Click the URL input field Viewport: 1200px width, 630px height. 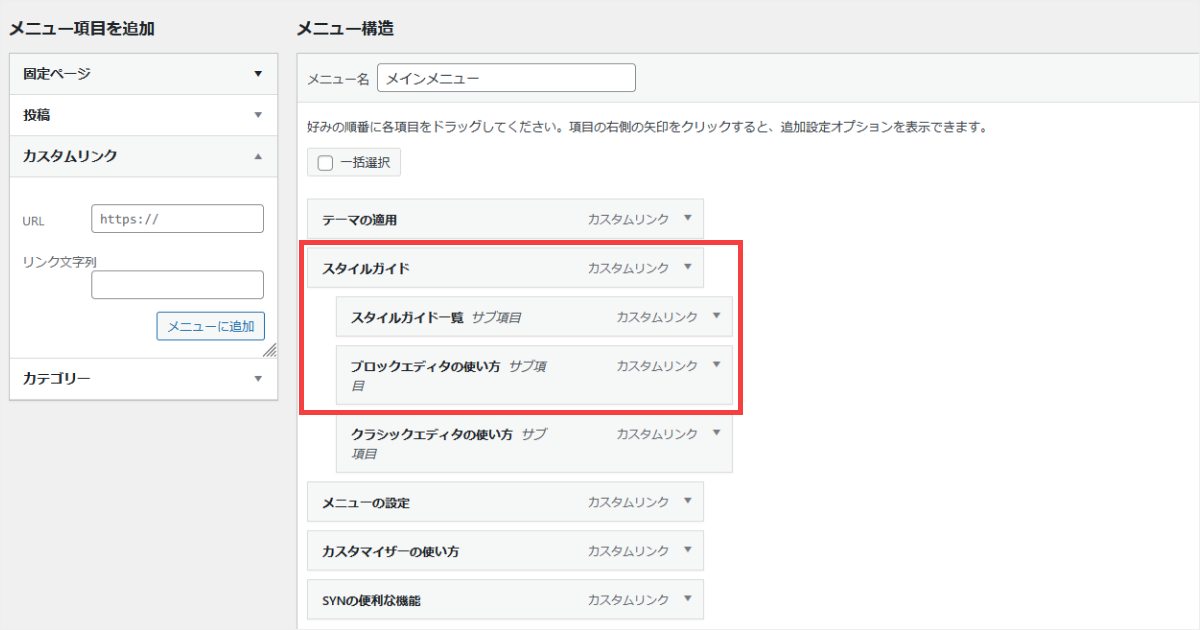[177, 219]
